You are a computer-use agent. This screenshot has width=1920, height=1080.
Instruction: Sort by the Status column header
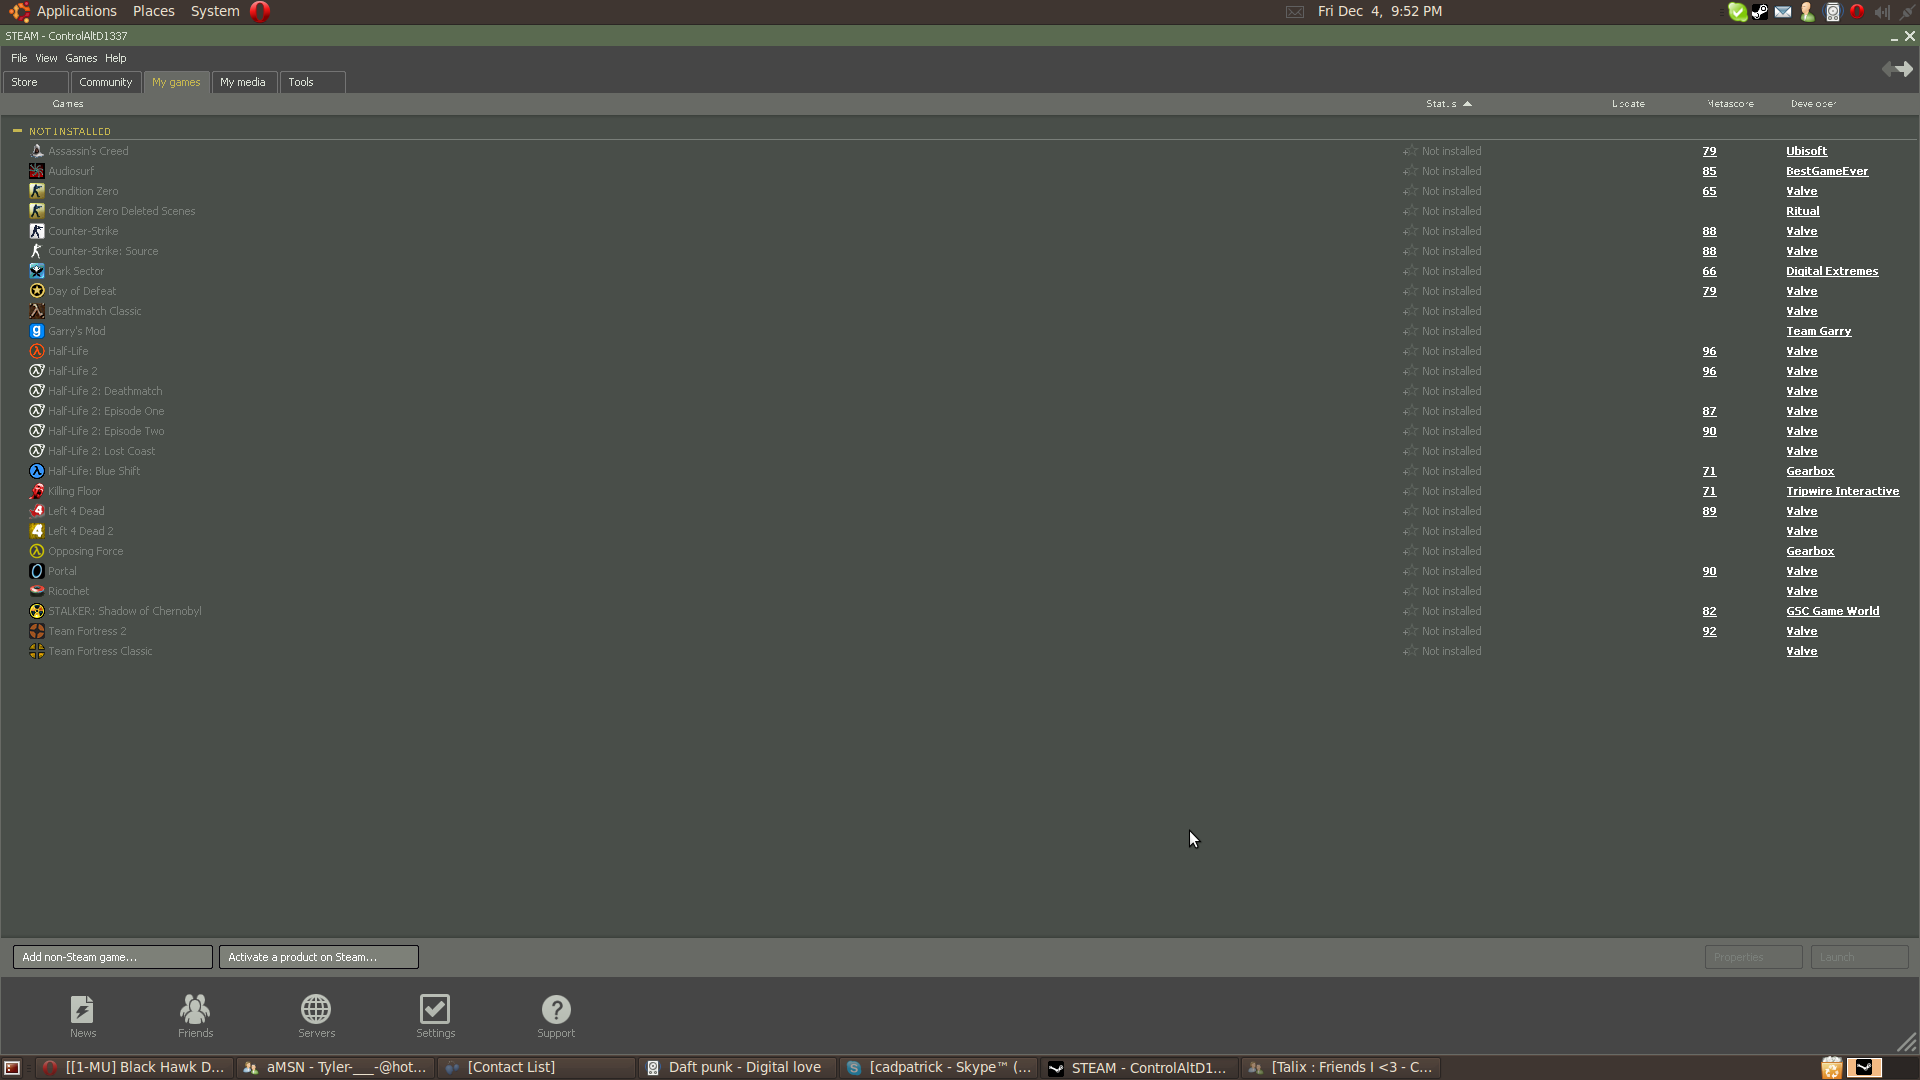pyautogui.click(x=1448, y=104)
